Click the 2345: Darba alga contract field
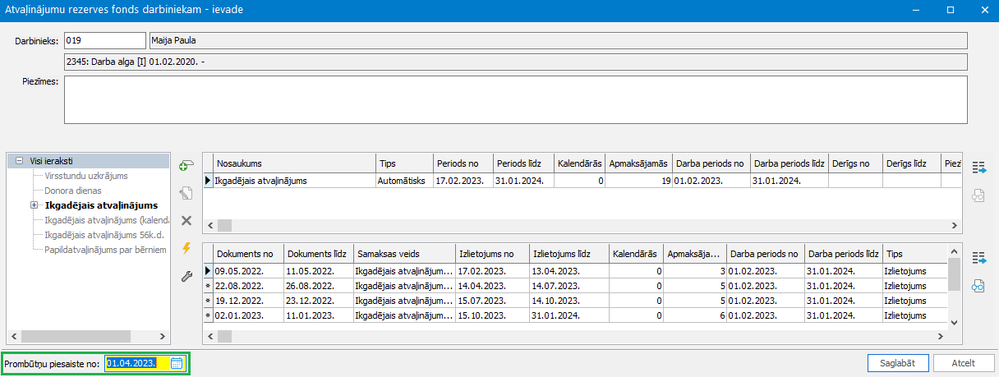Image resolution: width=999 pixels, height=377 pixels. tap(516, 62)
